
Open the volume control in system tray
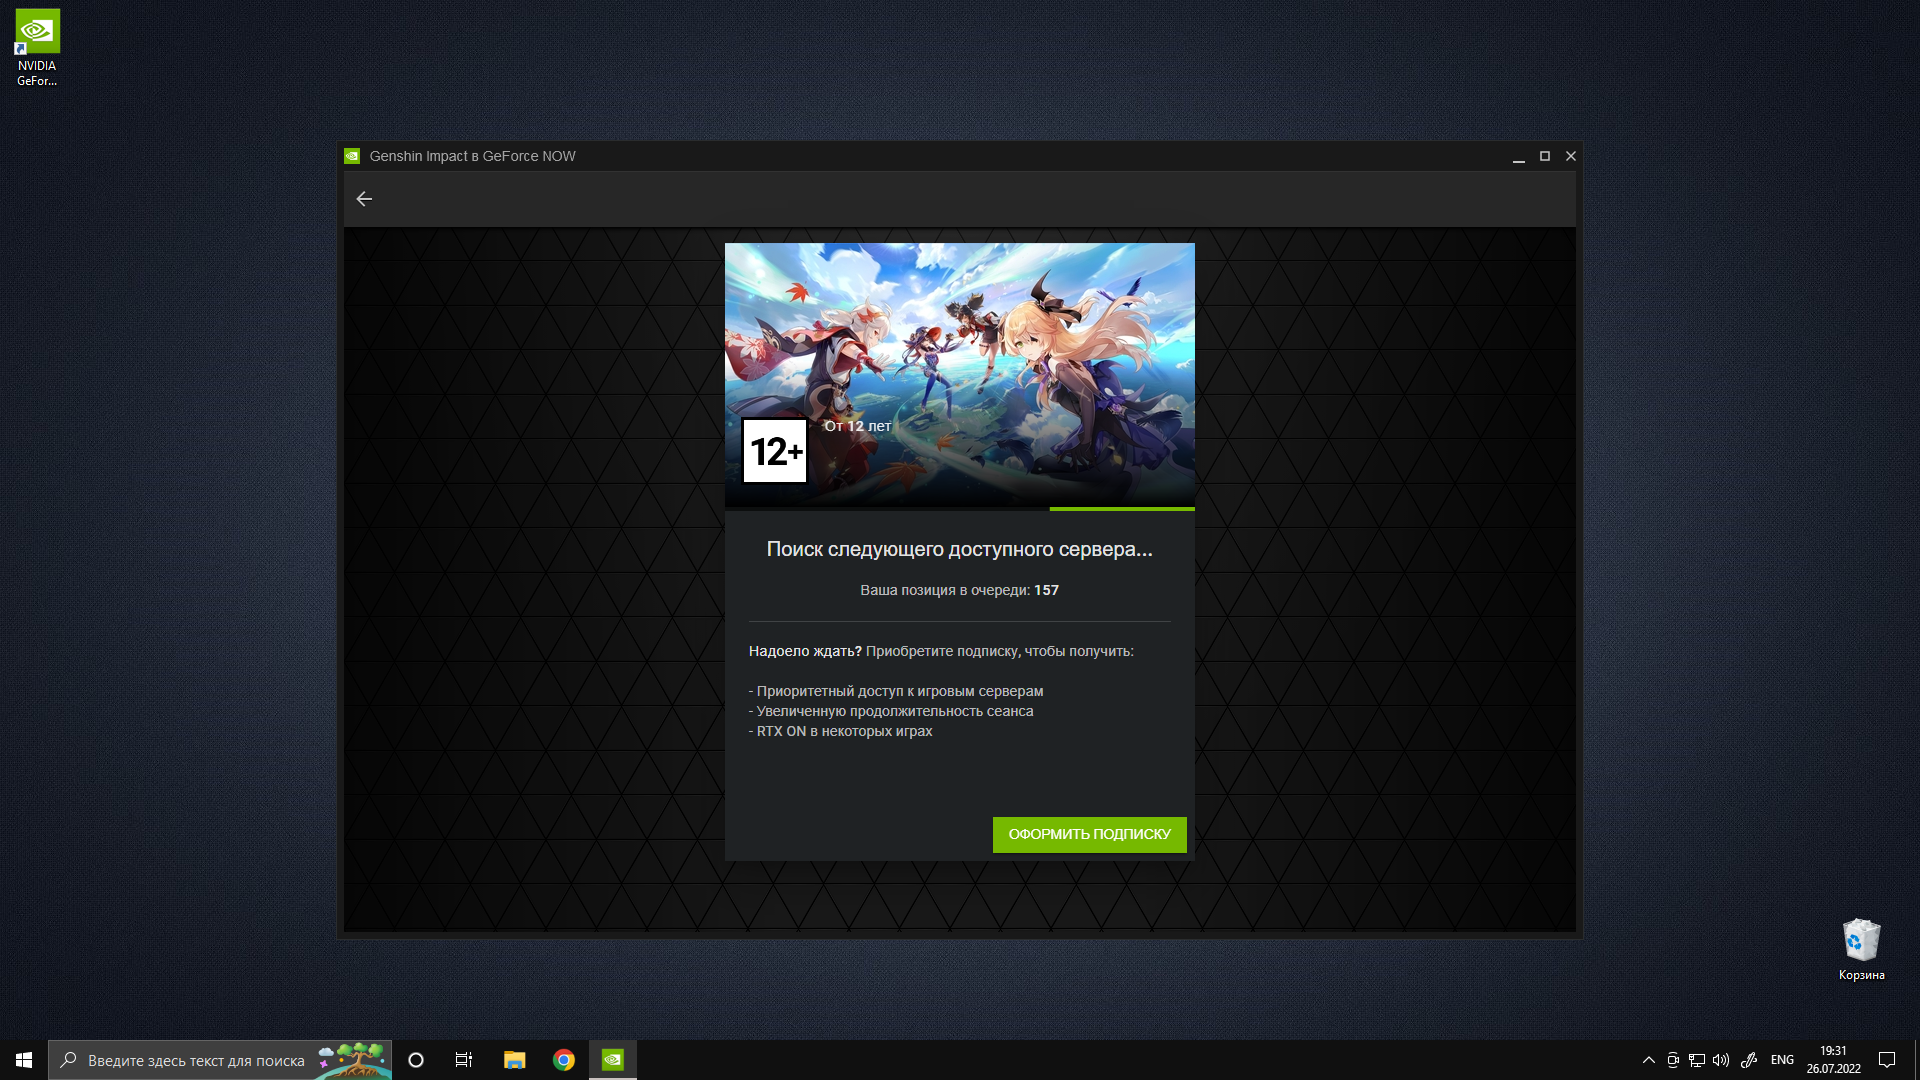click(x=1721, y=1060)
